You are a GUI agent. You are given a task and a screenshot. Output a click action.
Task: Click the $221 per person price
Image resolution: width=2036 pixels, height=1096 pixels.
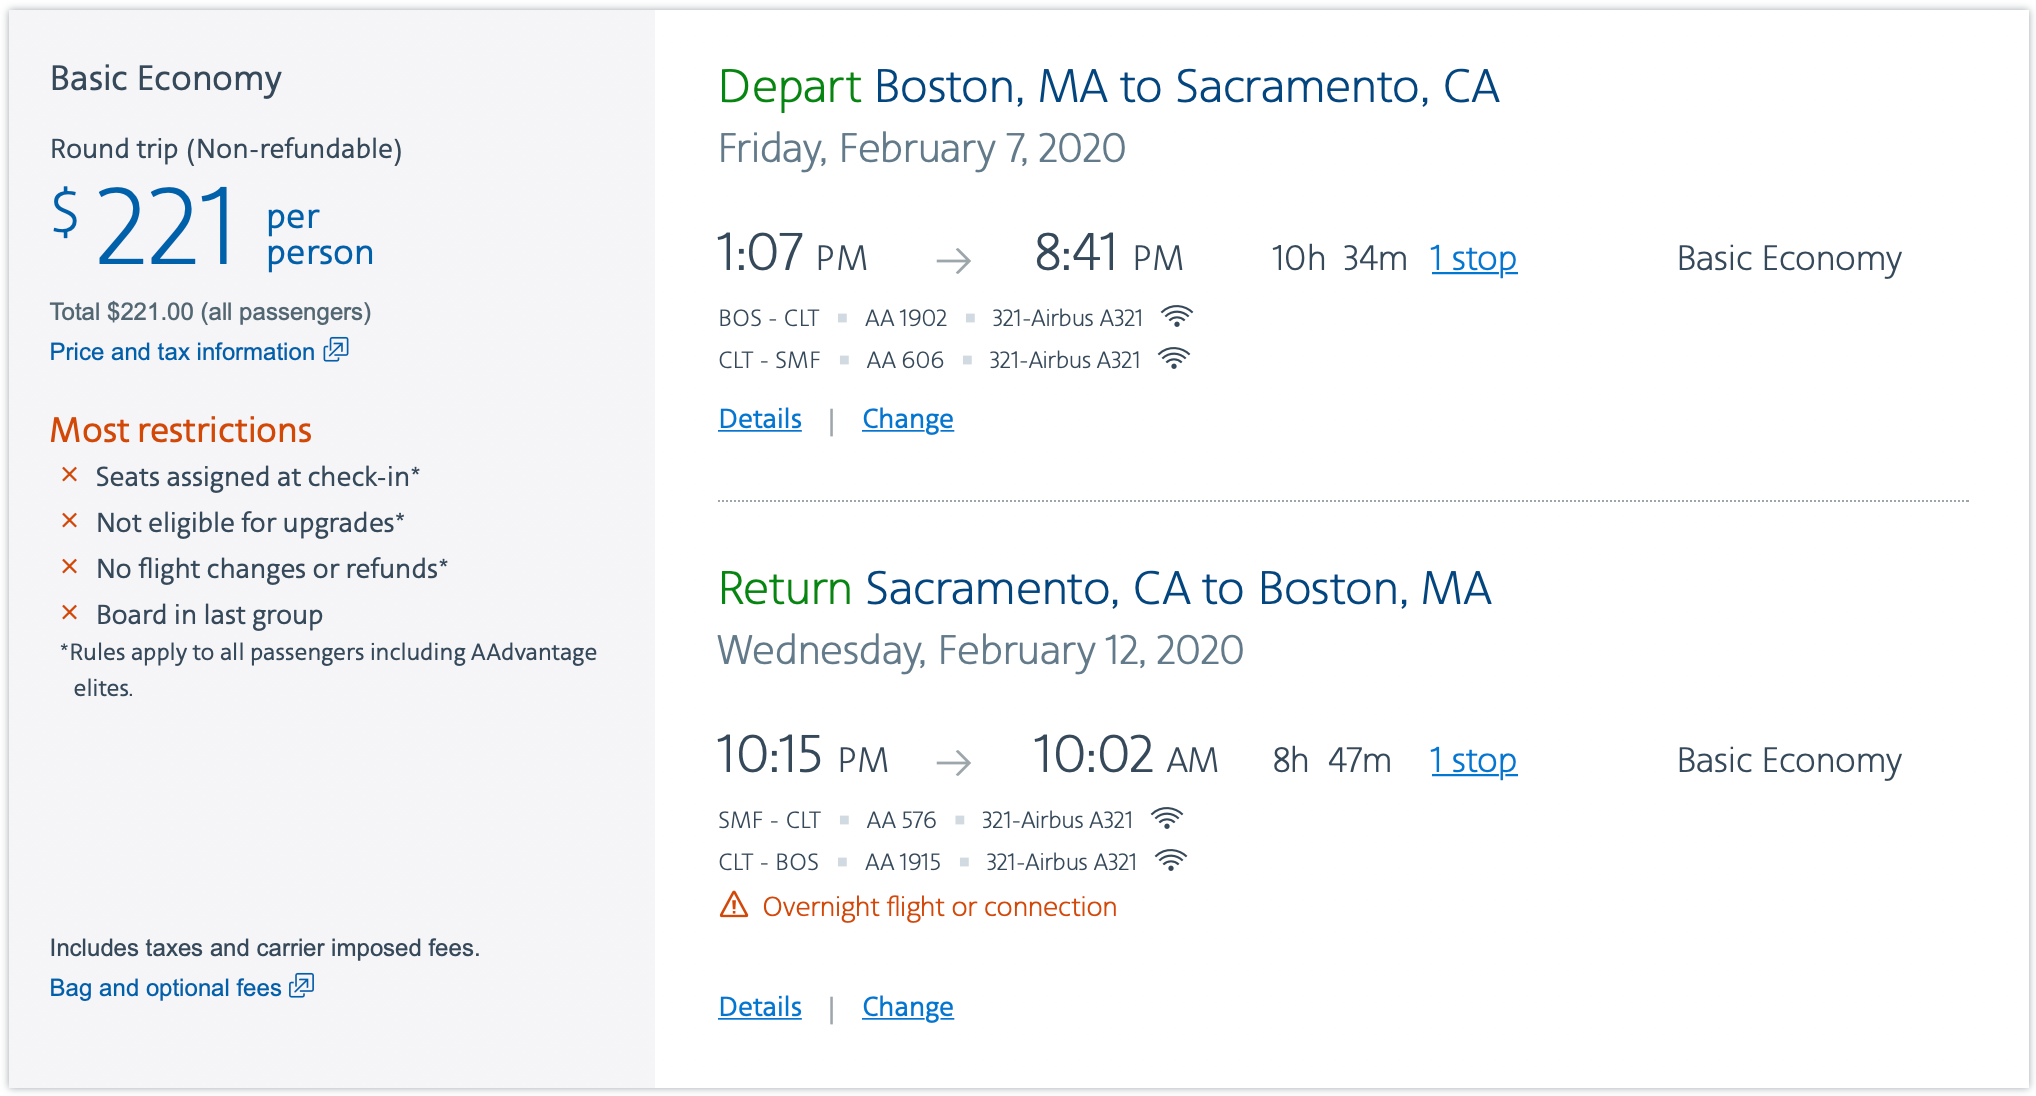(212, 228)
